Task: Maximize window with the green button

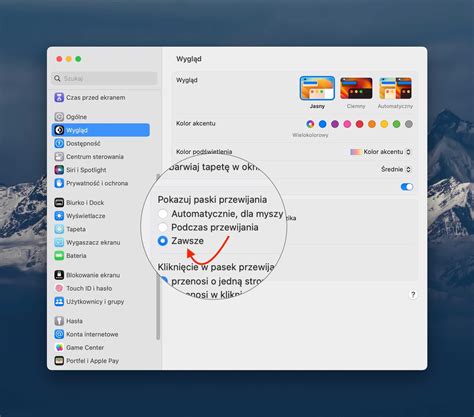Action: tap(78, 59)
